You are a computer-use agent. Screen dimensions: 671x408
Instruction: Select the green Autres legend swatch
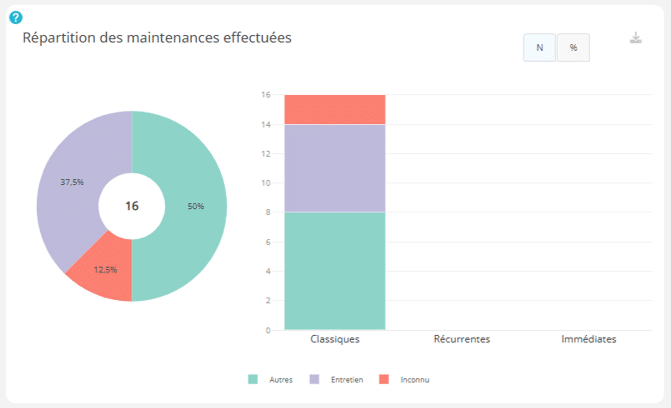click(x=253, y=379)
